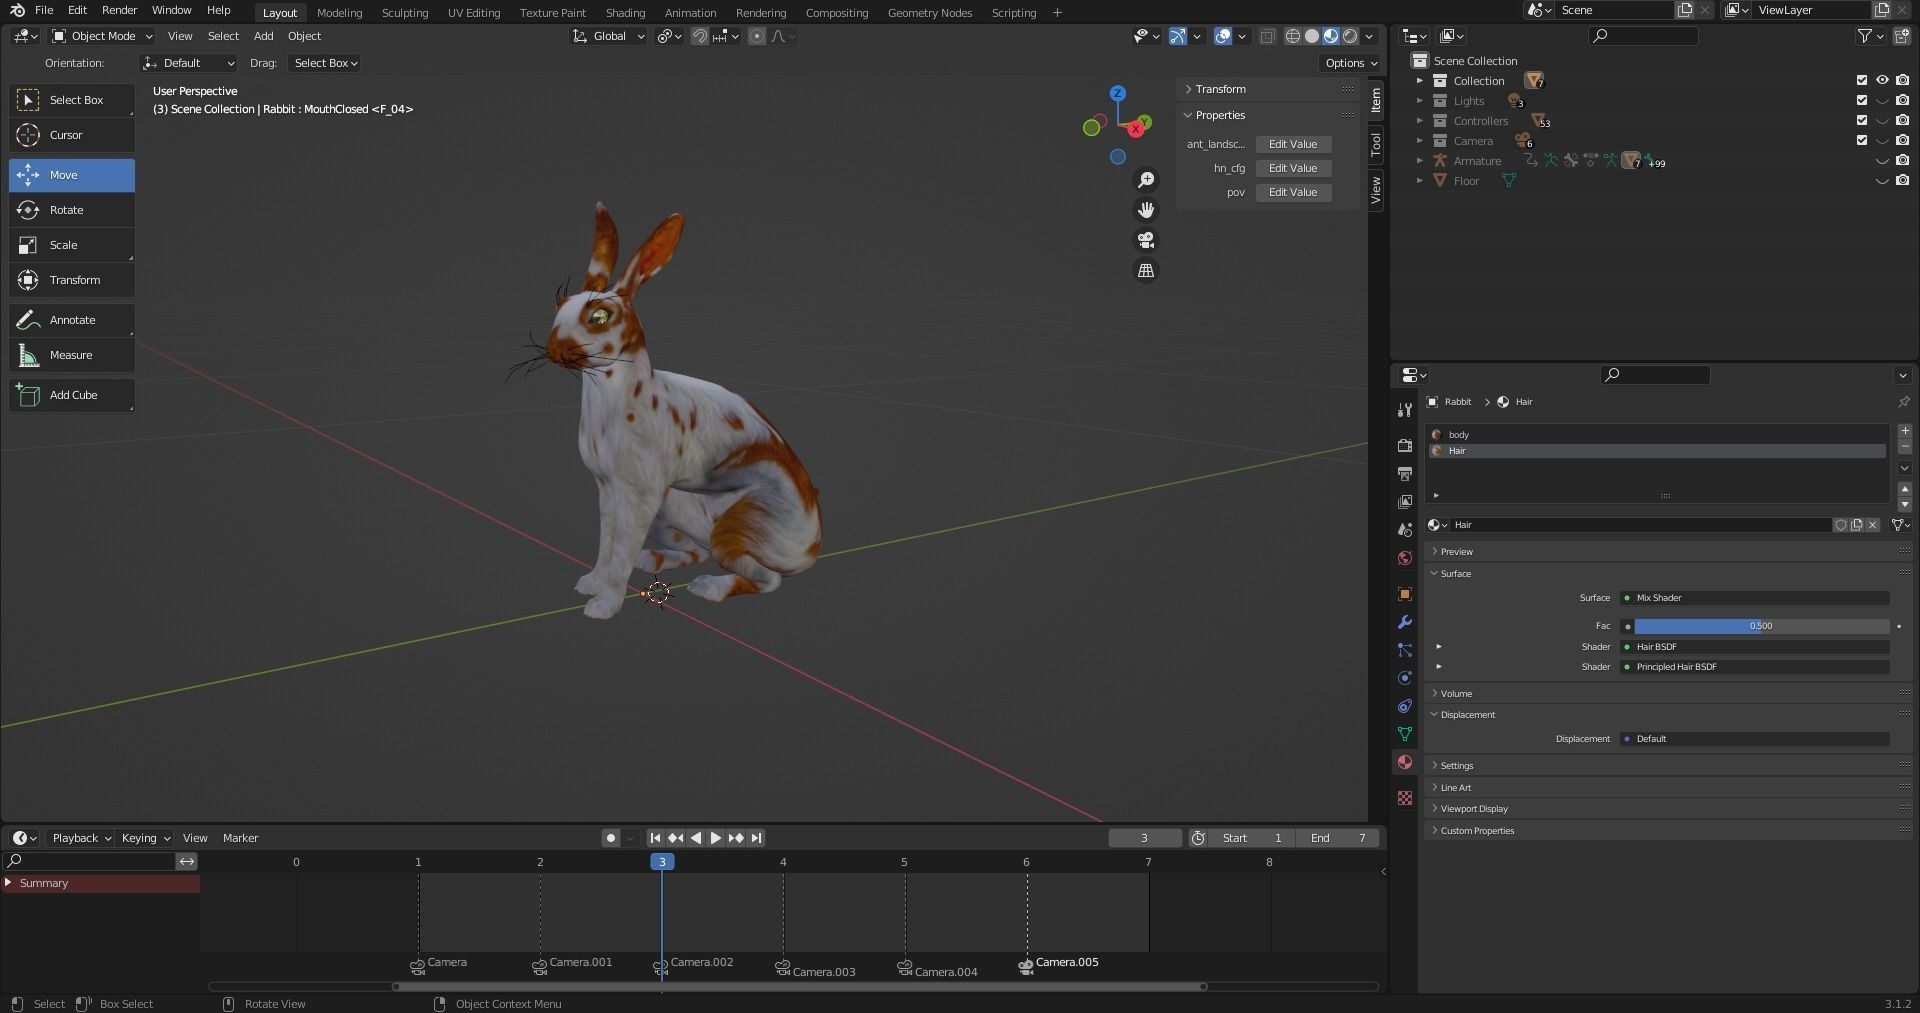Click the Camera.003 timeline marker
The width and height of the screenshot is (1920, 1013).
pyautogui.click(x=784, y=968)
